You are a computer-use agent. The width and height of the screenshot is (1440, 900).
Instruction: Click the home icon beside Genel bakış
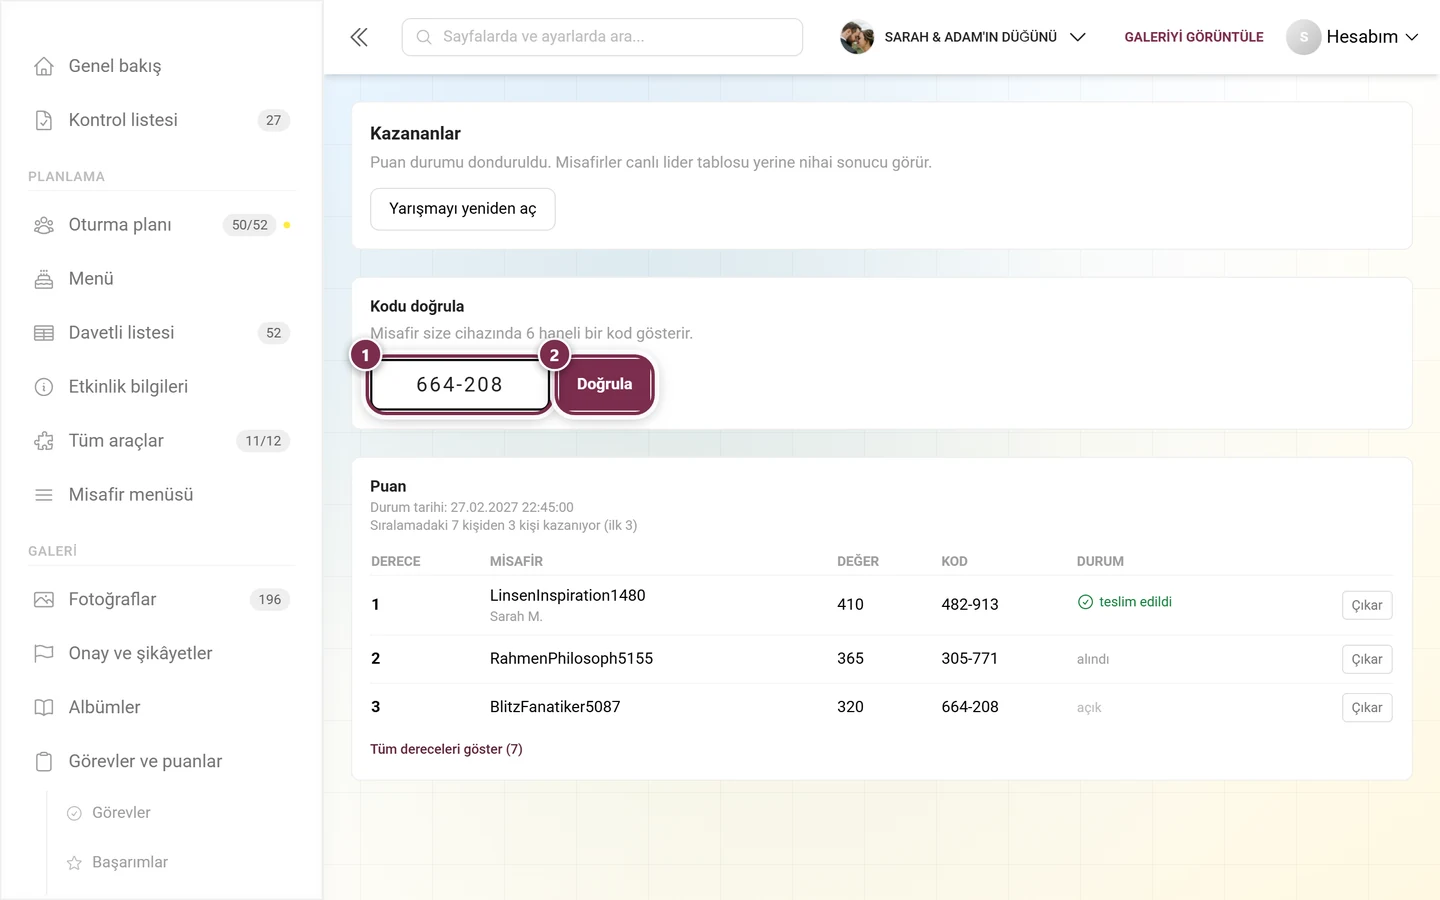click(44, 66)
